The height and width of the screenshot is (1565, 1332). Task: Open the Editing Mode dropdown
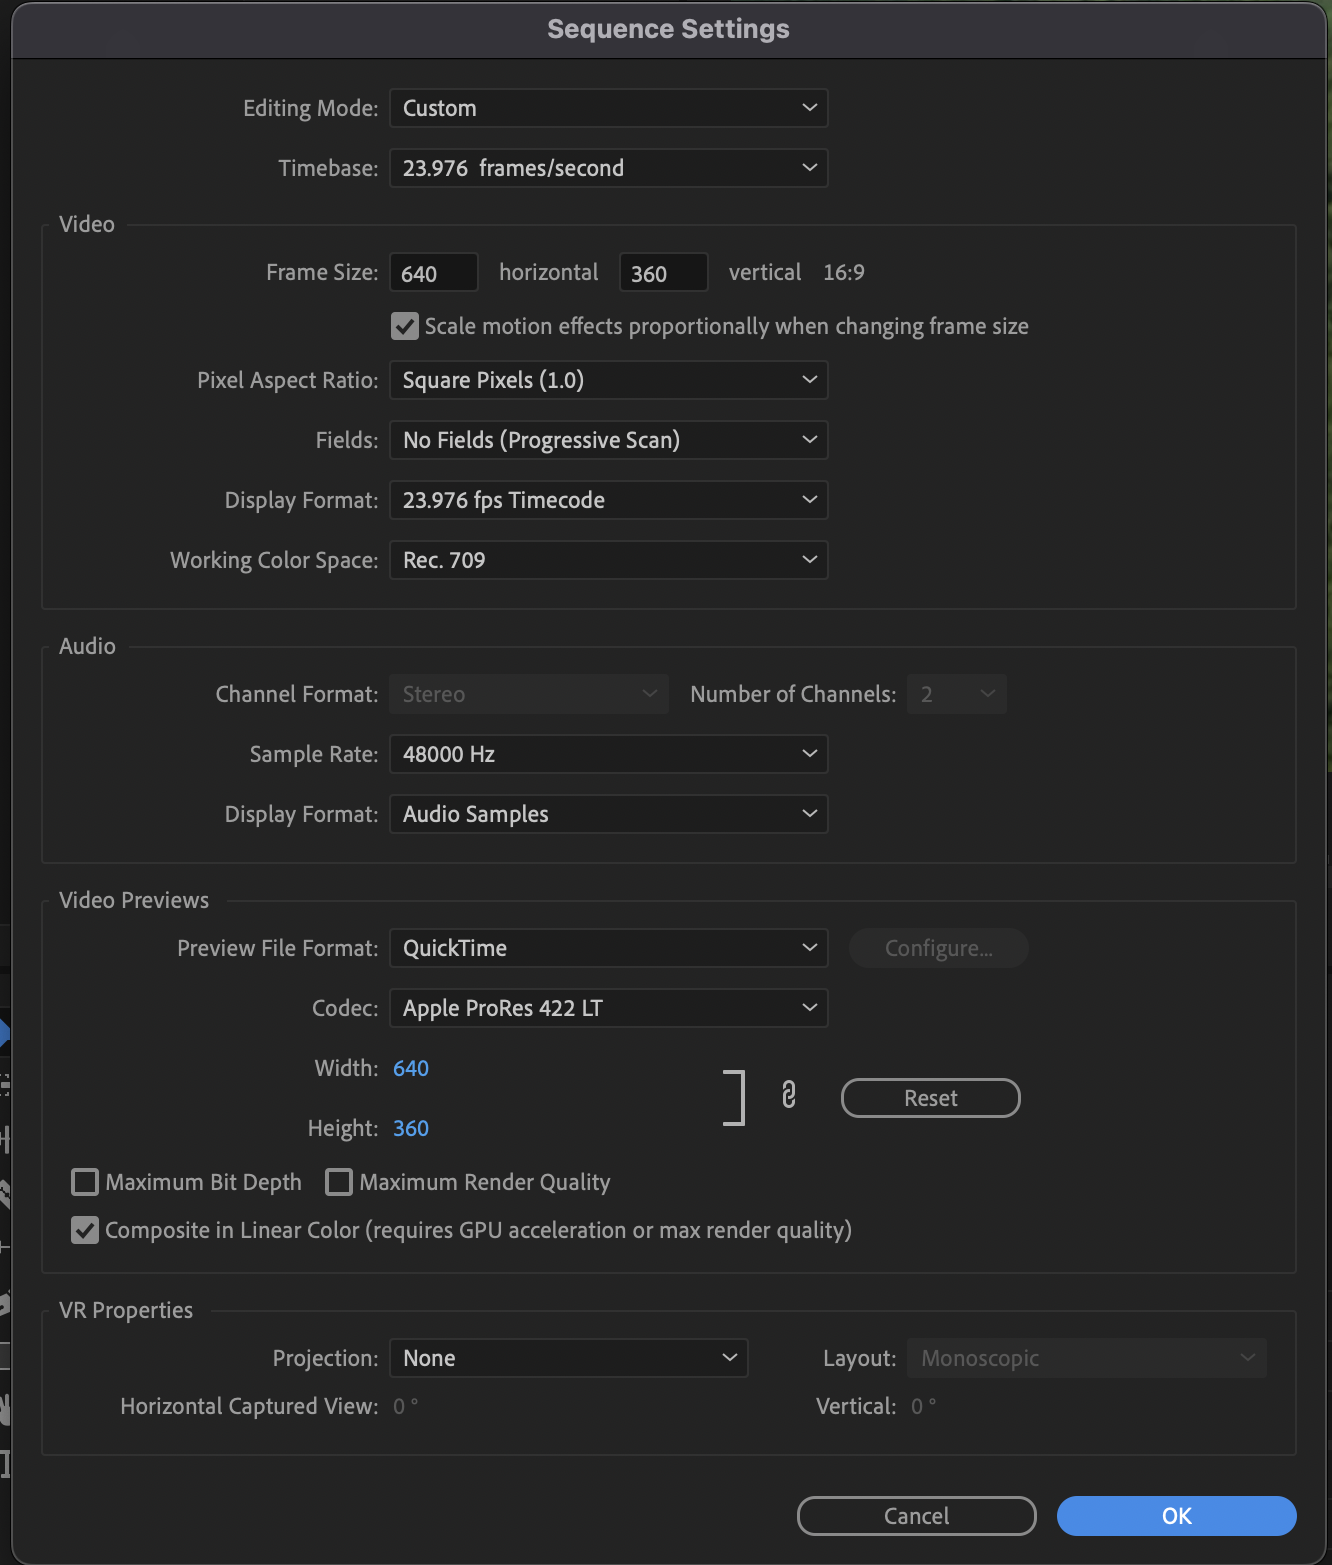pyautogui.click(x=608, y=108)
